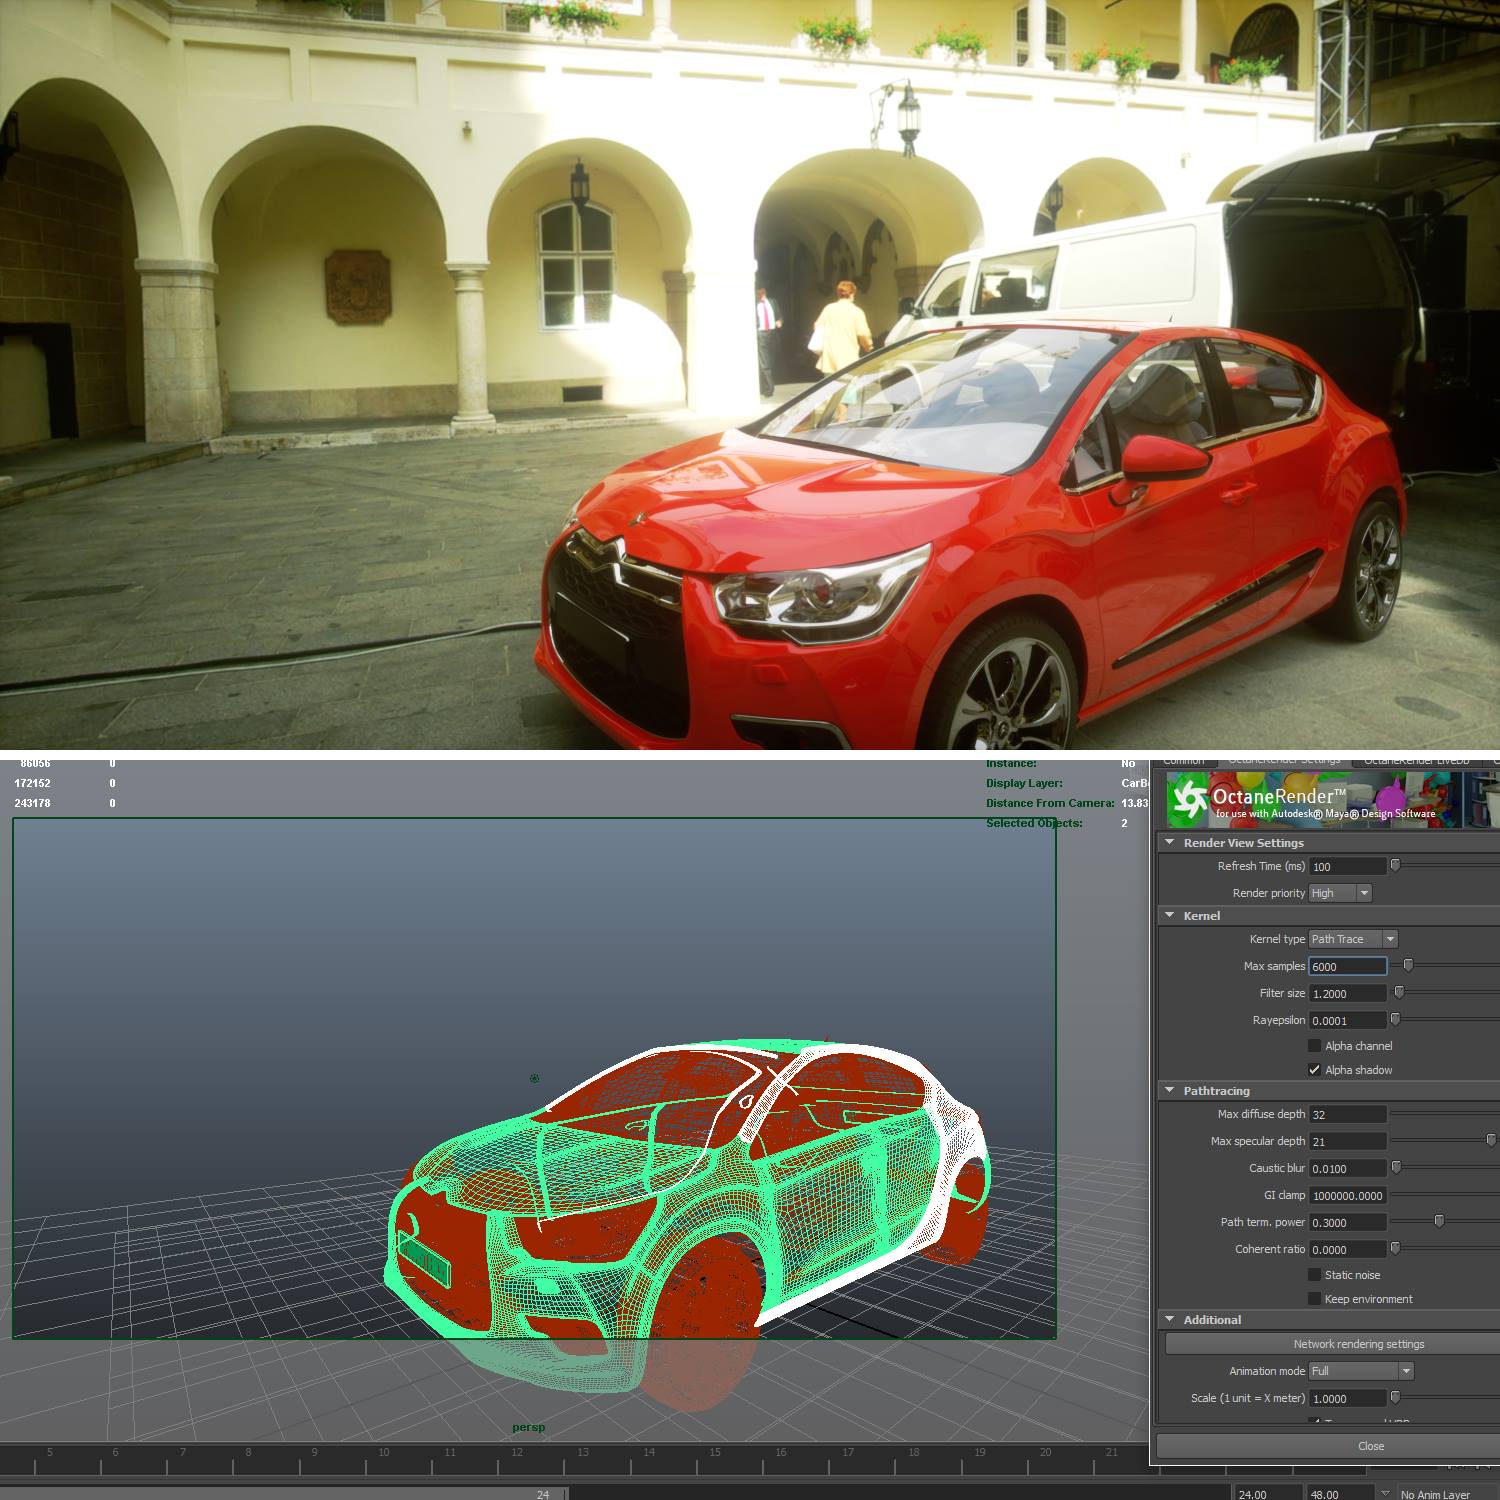Viewport: 1500px width, 1500px height.
Task: Open the Kernel type dropdown
Action: pos(1353,939)
